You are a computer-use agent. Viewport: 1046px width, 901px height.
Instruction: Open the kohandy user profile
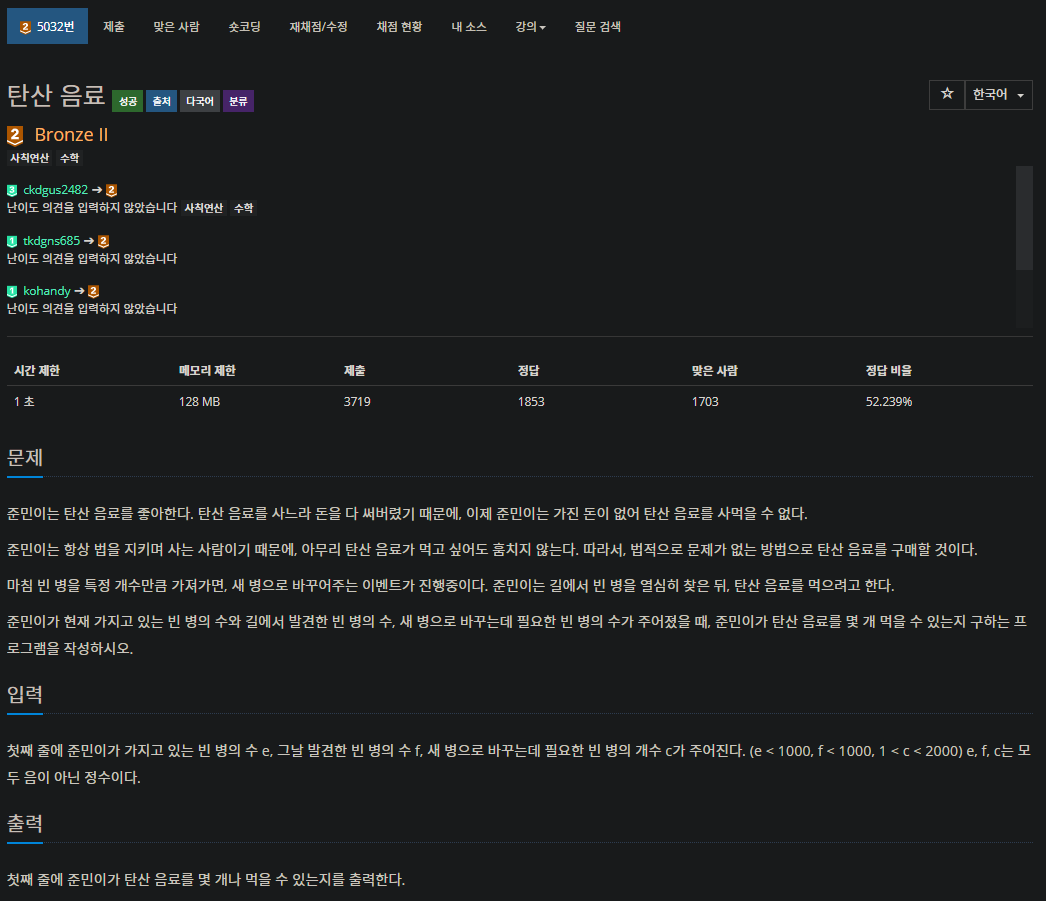pyautogui.click(x=47, y=291)
